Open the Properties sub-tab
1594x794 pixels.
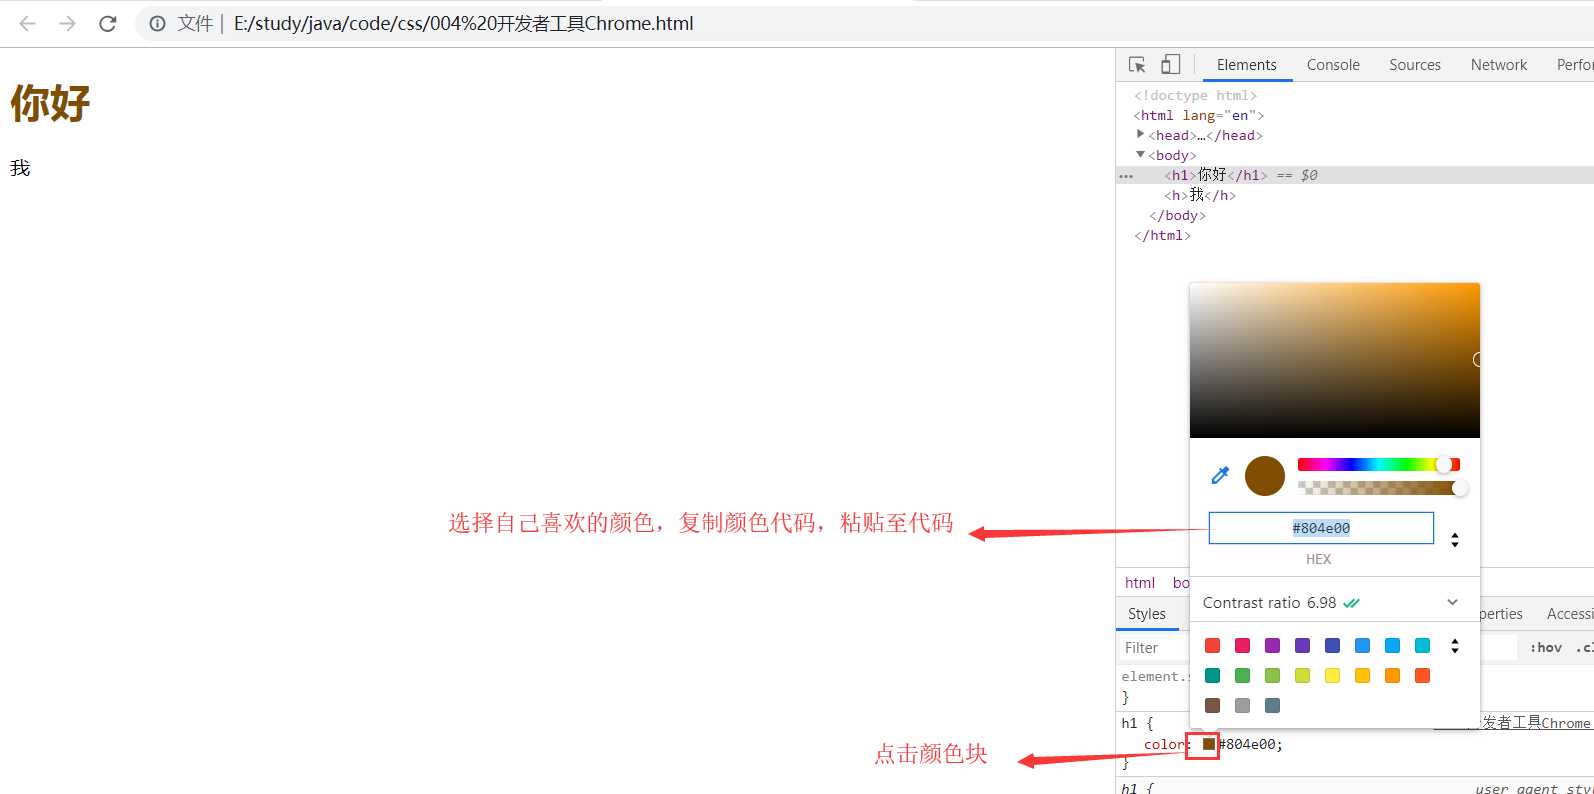(x=1501, y=614)
